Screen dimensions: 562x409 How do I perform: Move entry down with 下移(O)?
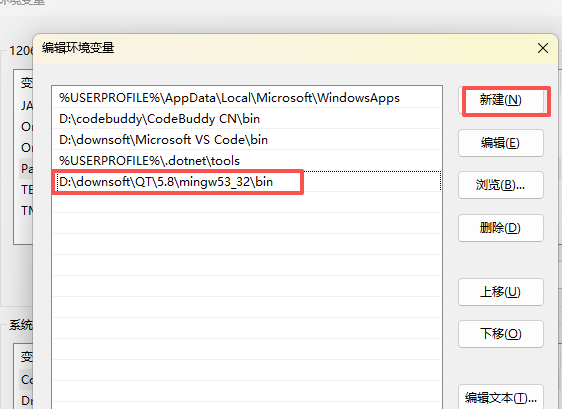point(501,334)
